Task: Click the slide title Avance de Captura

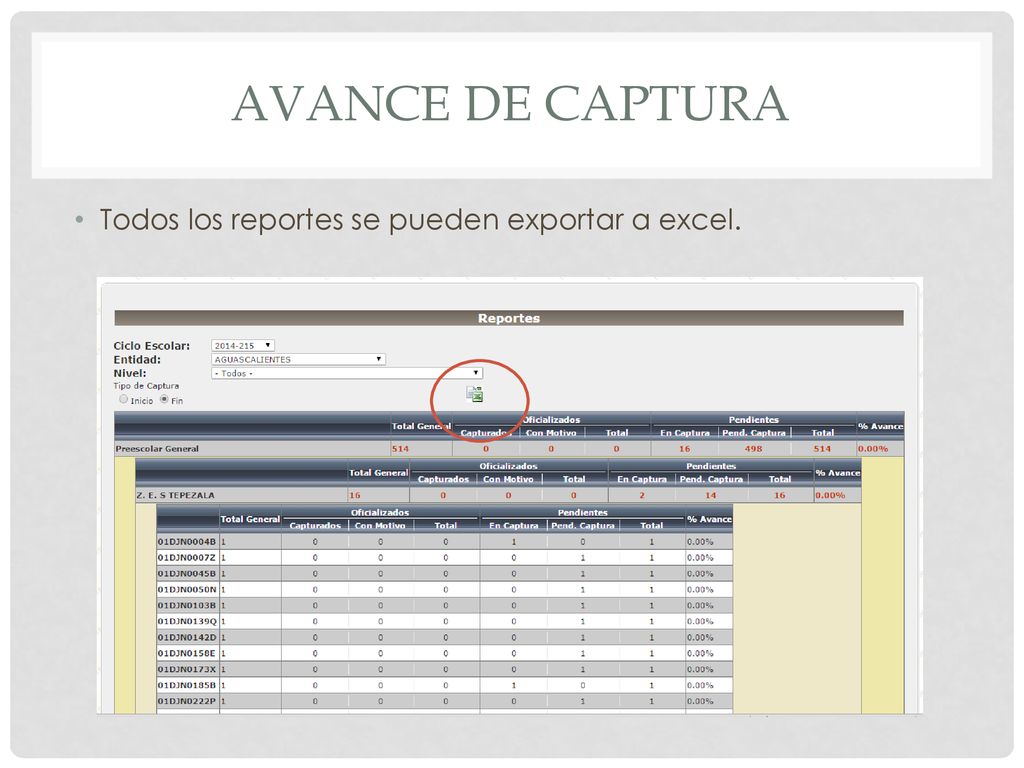Action: click(x=510, y=103)
